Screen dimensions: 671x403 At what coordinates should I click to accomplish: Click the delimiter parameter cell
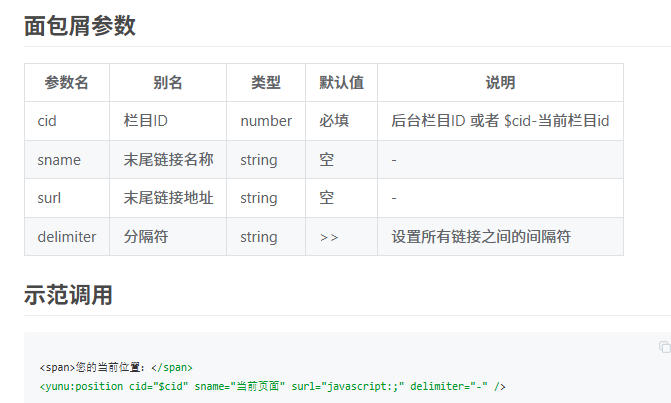67,237
